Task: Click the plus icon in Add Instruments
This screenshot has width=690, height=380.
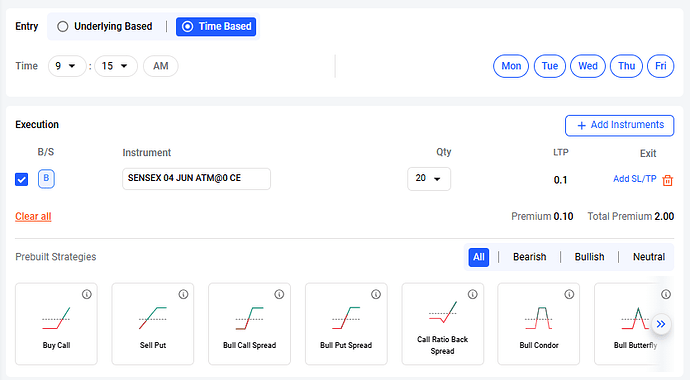Action: [x=581, y=126]
